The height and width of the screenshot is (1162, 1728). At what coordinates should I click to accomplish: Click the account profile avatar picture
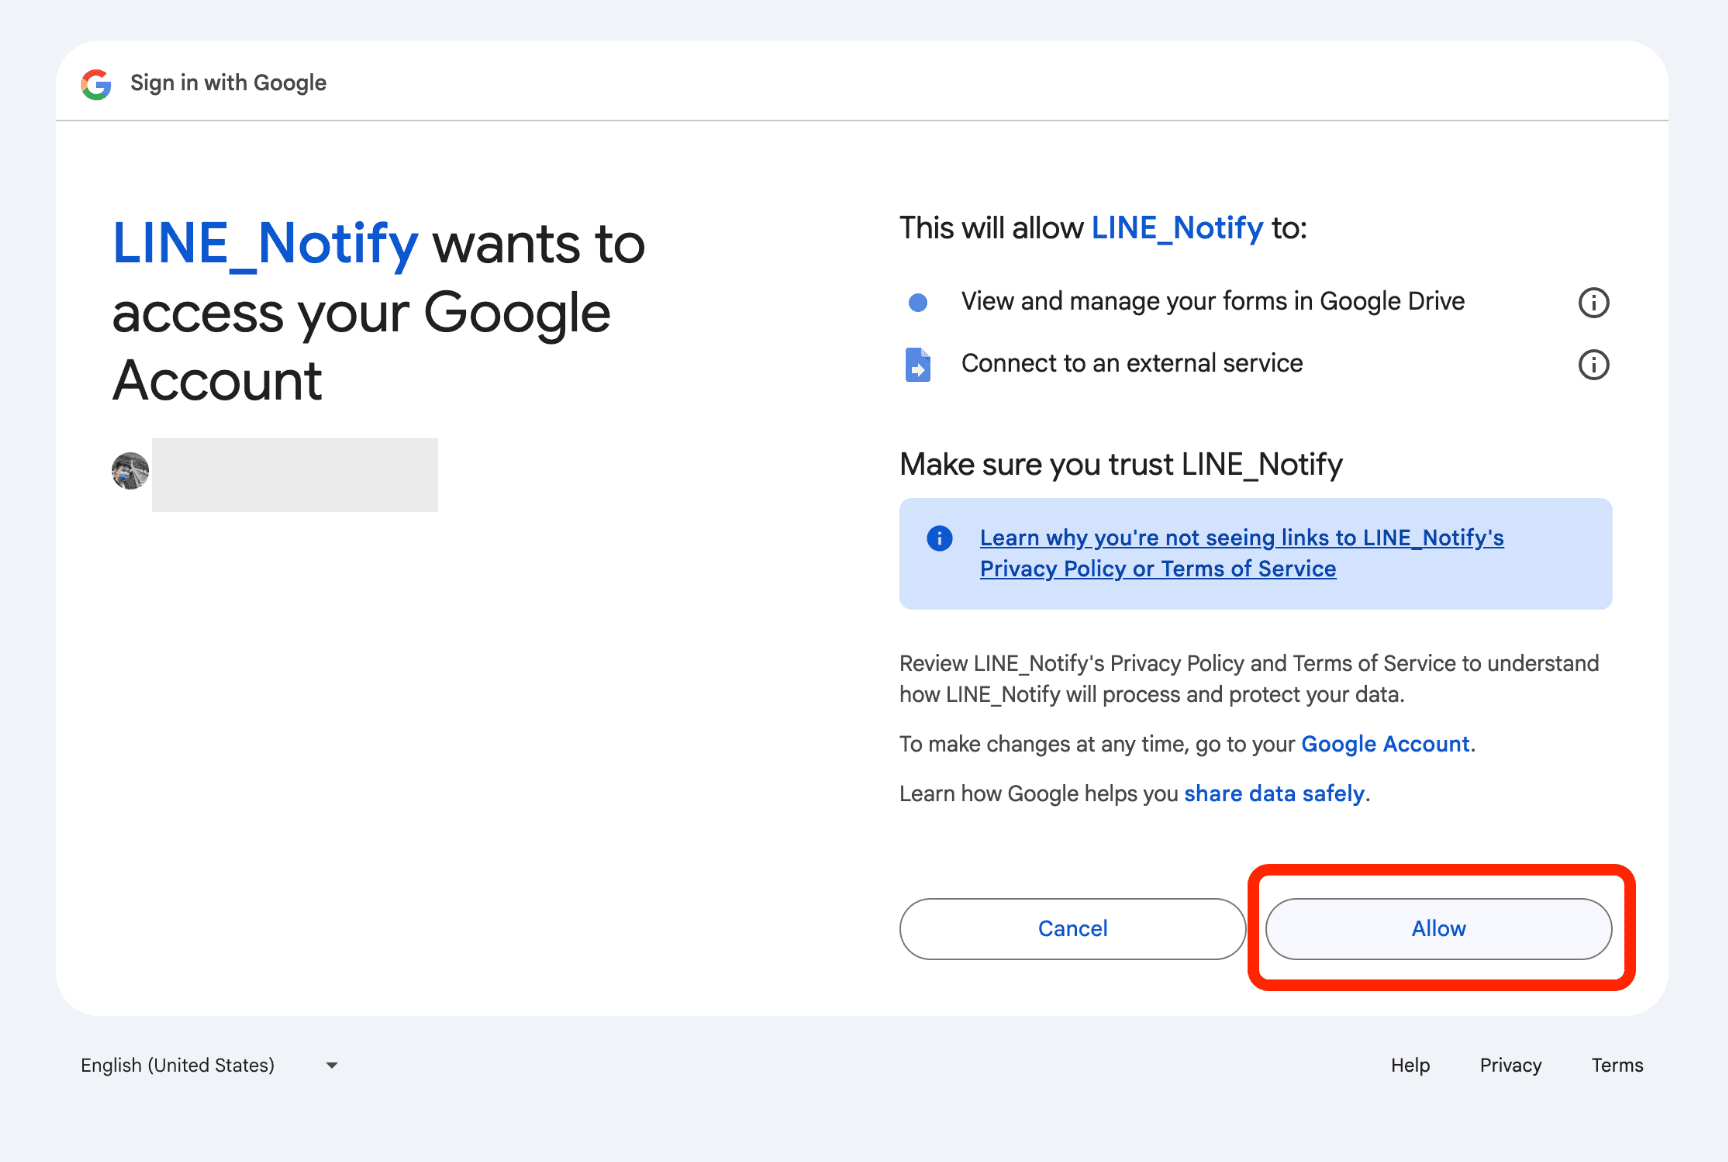click(x=130, y=471)
